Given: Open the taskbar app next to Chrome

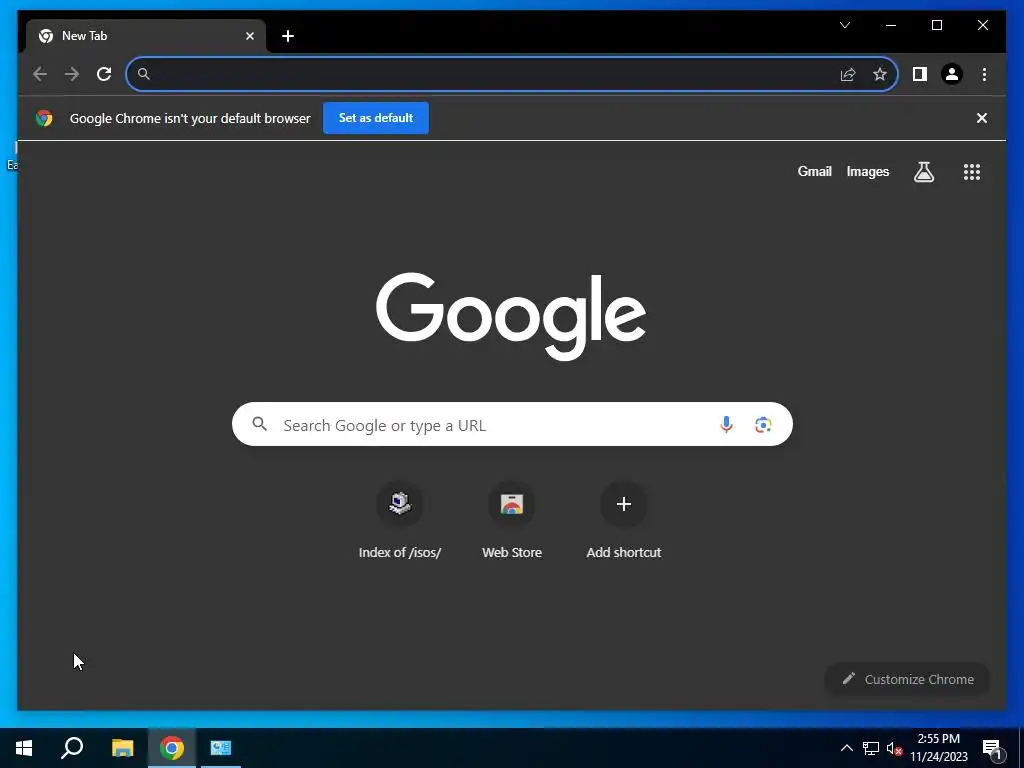Looking at the screenshot, I should [x=221, y=748].
